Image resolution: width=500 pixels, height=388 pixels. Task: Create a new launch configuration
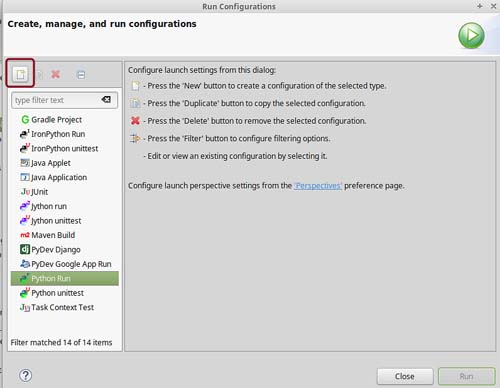pyautogui.click(x=20, y=74)
